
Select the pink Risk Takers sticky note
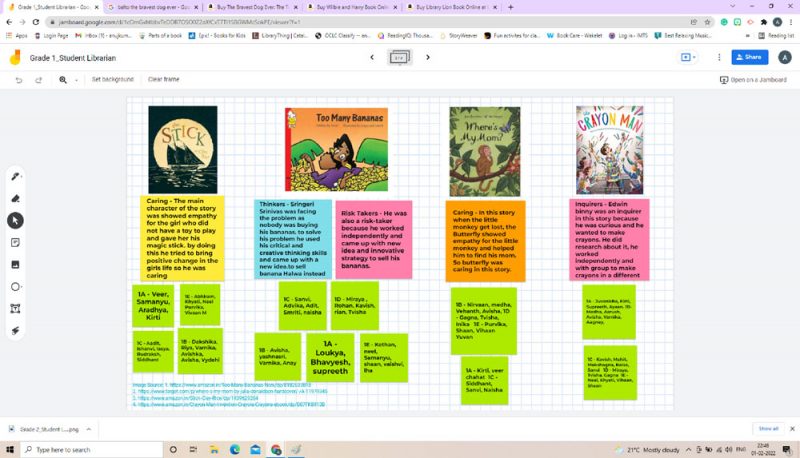373,240
